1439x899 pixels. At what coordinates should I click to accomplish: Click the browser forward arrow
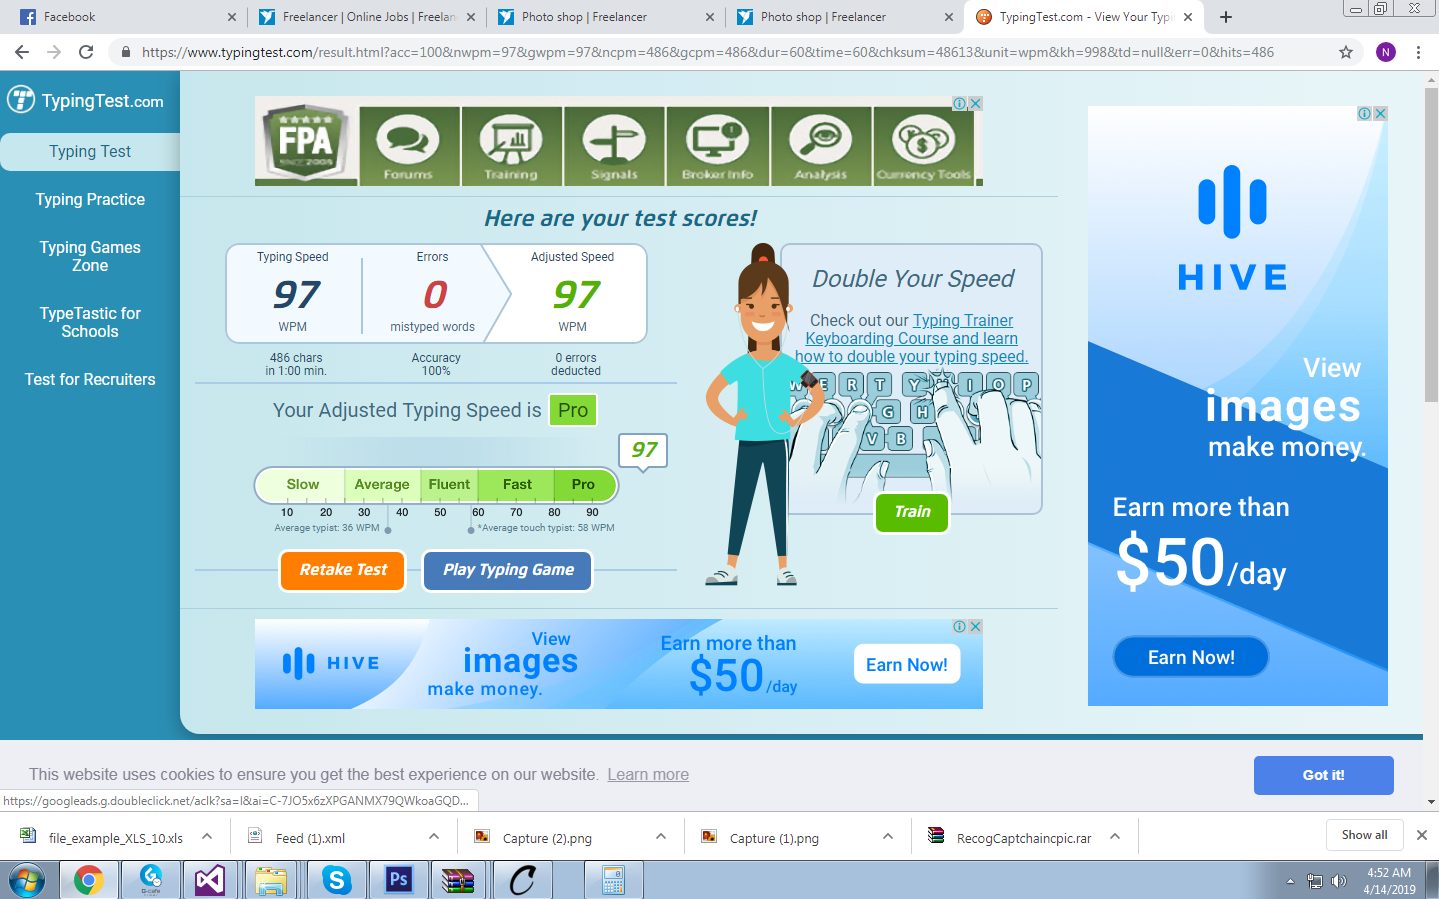54,52
